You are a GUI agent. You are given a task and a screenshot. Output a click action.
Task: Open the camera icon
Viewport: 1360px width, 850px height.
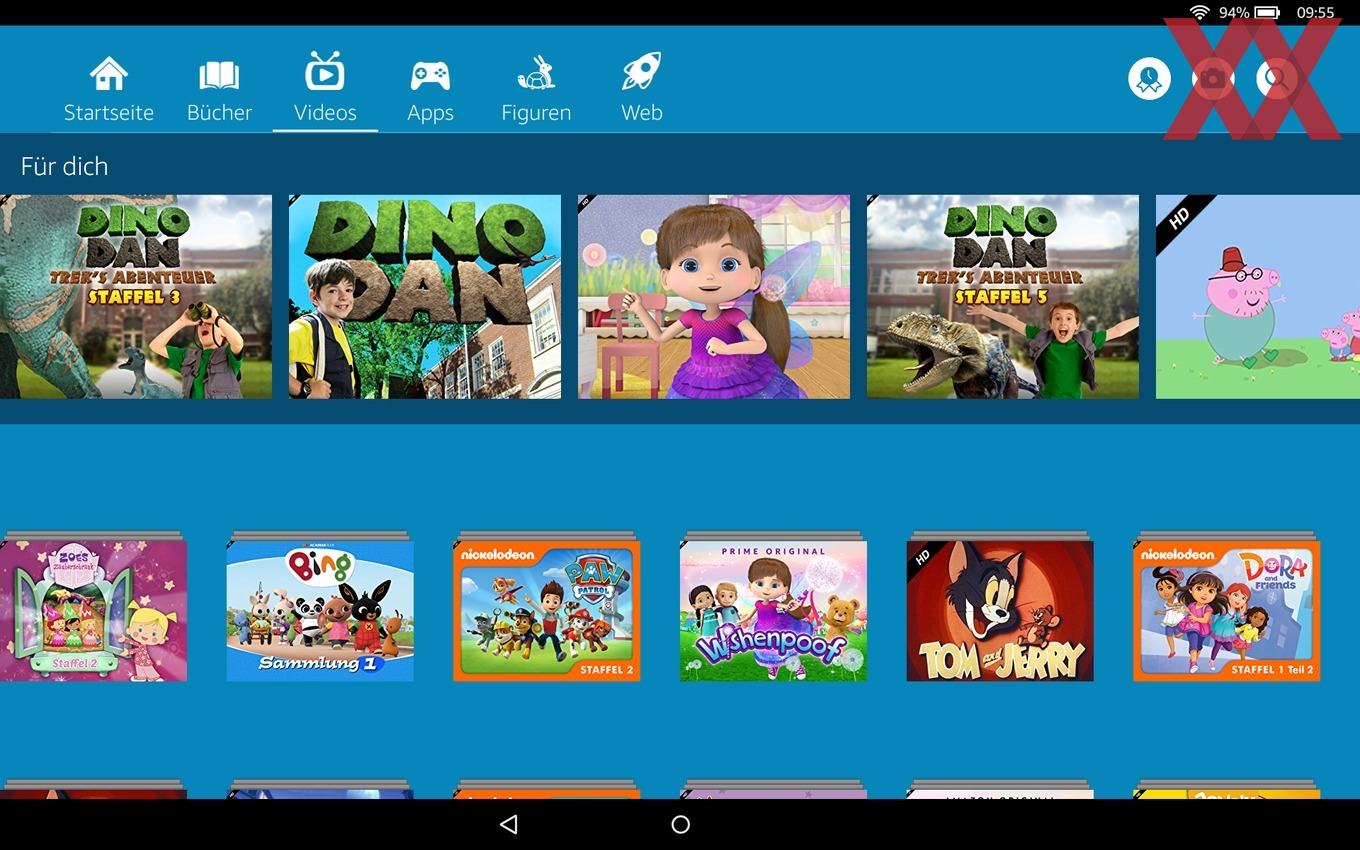tap(1213, 78)
